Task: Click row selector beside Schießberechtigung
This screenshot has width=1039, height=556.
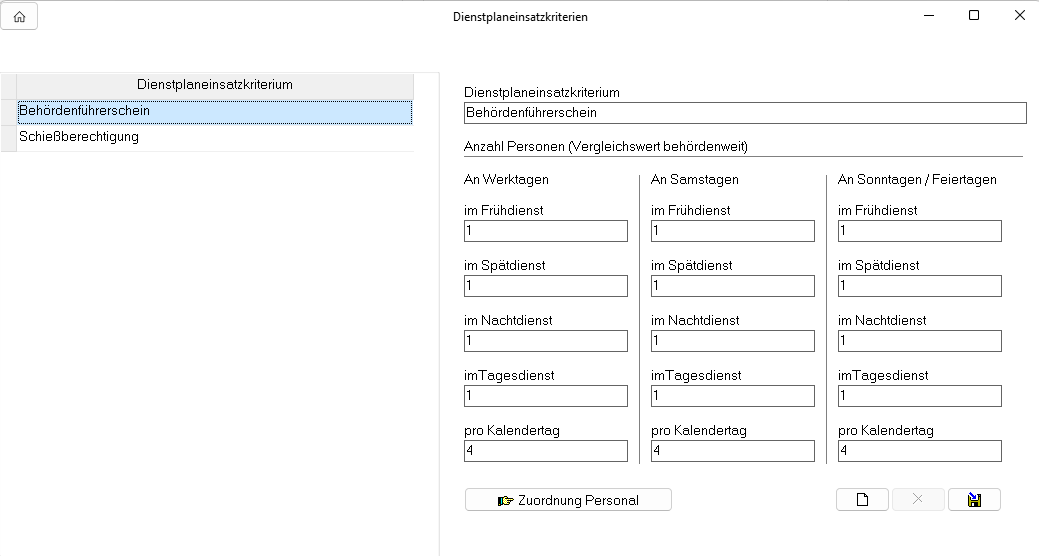Action: click(8, 137)
